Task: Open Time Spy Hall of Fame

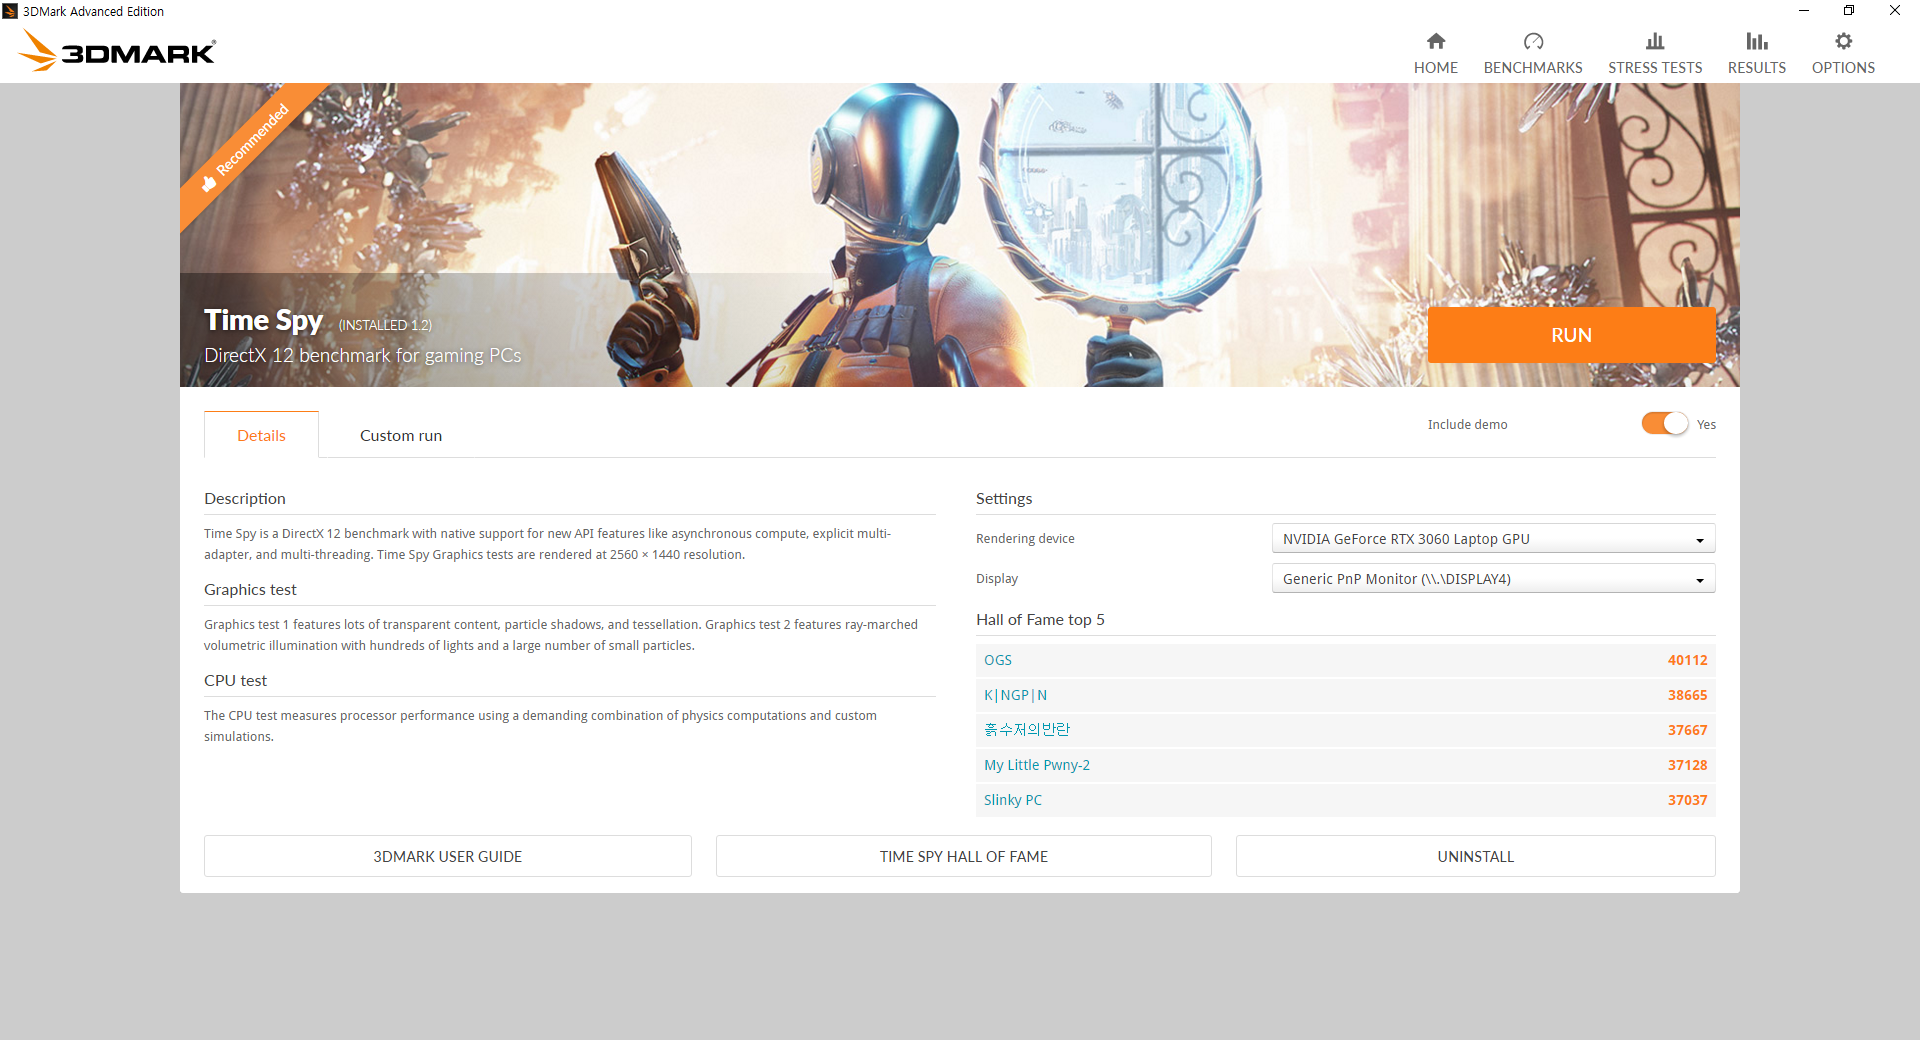Action: coord(963,856)
